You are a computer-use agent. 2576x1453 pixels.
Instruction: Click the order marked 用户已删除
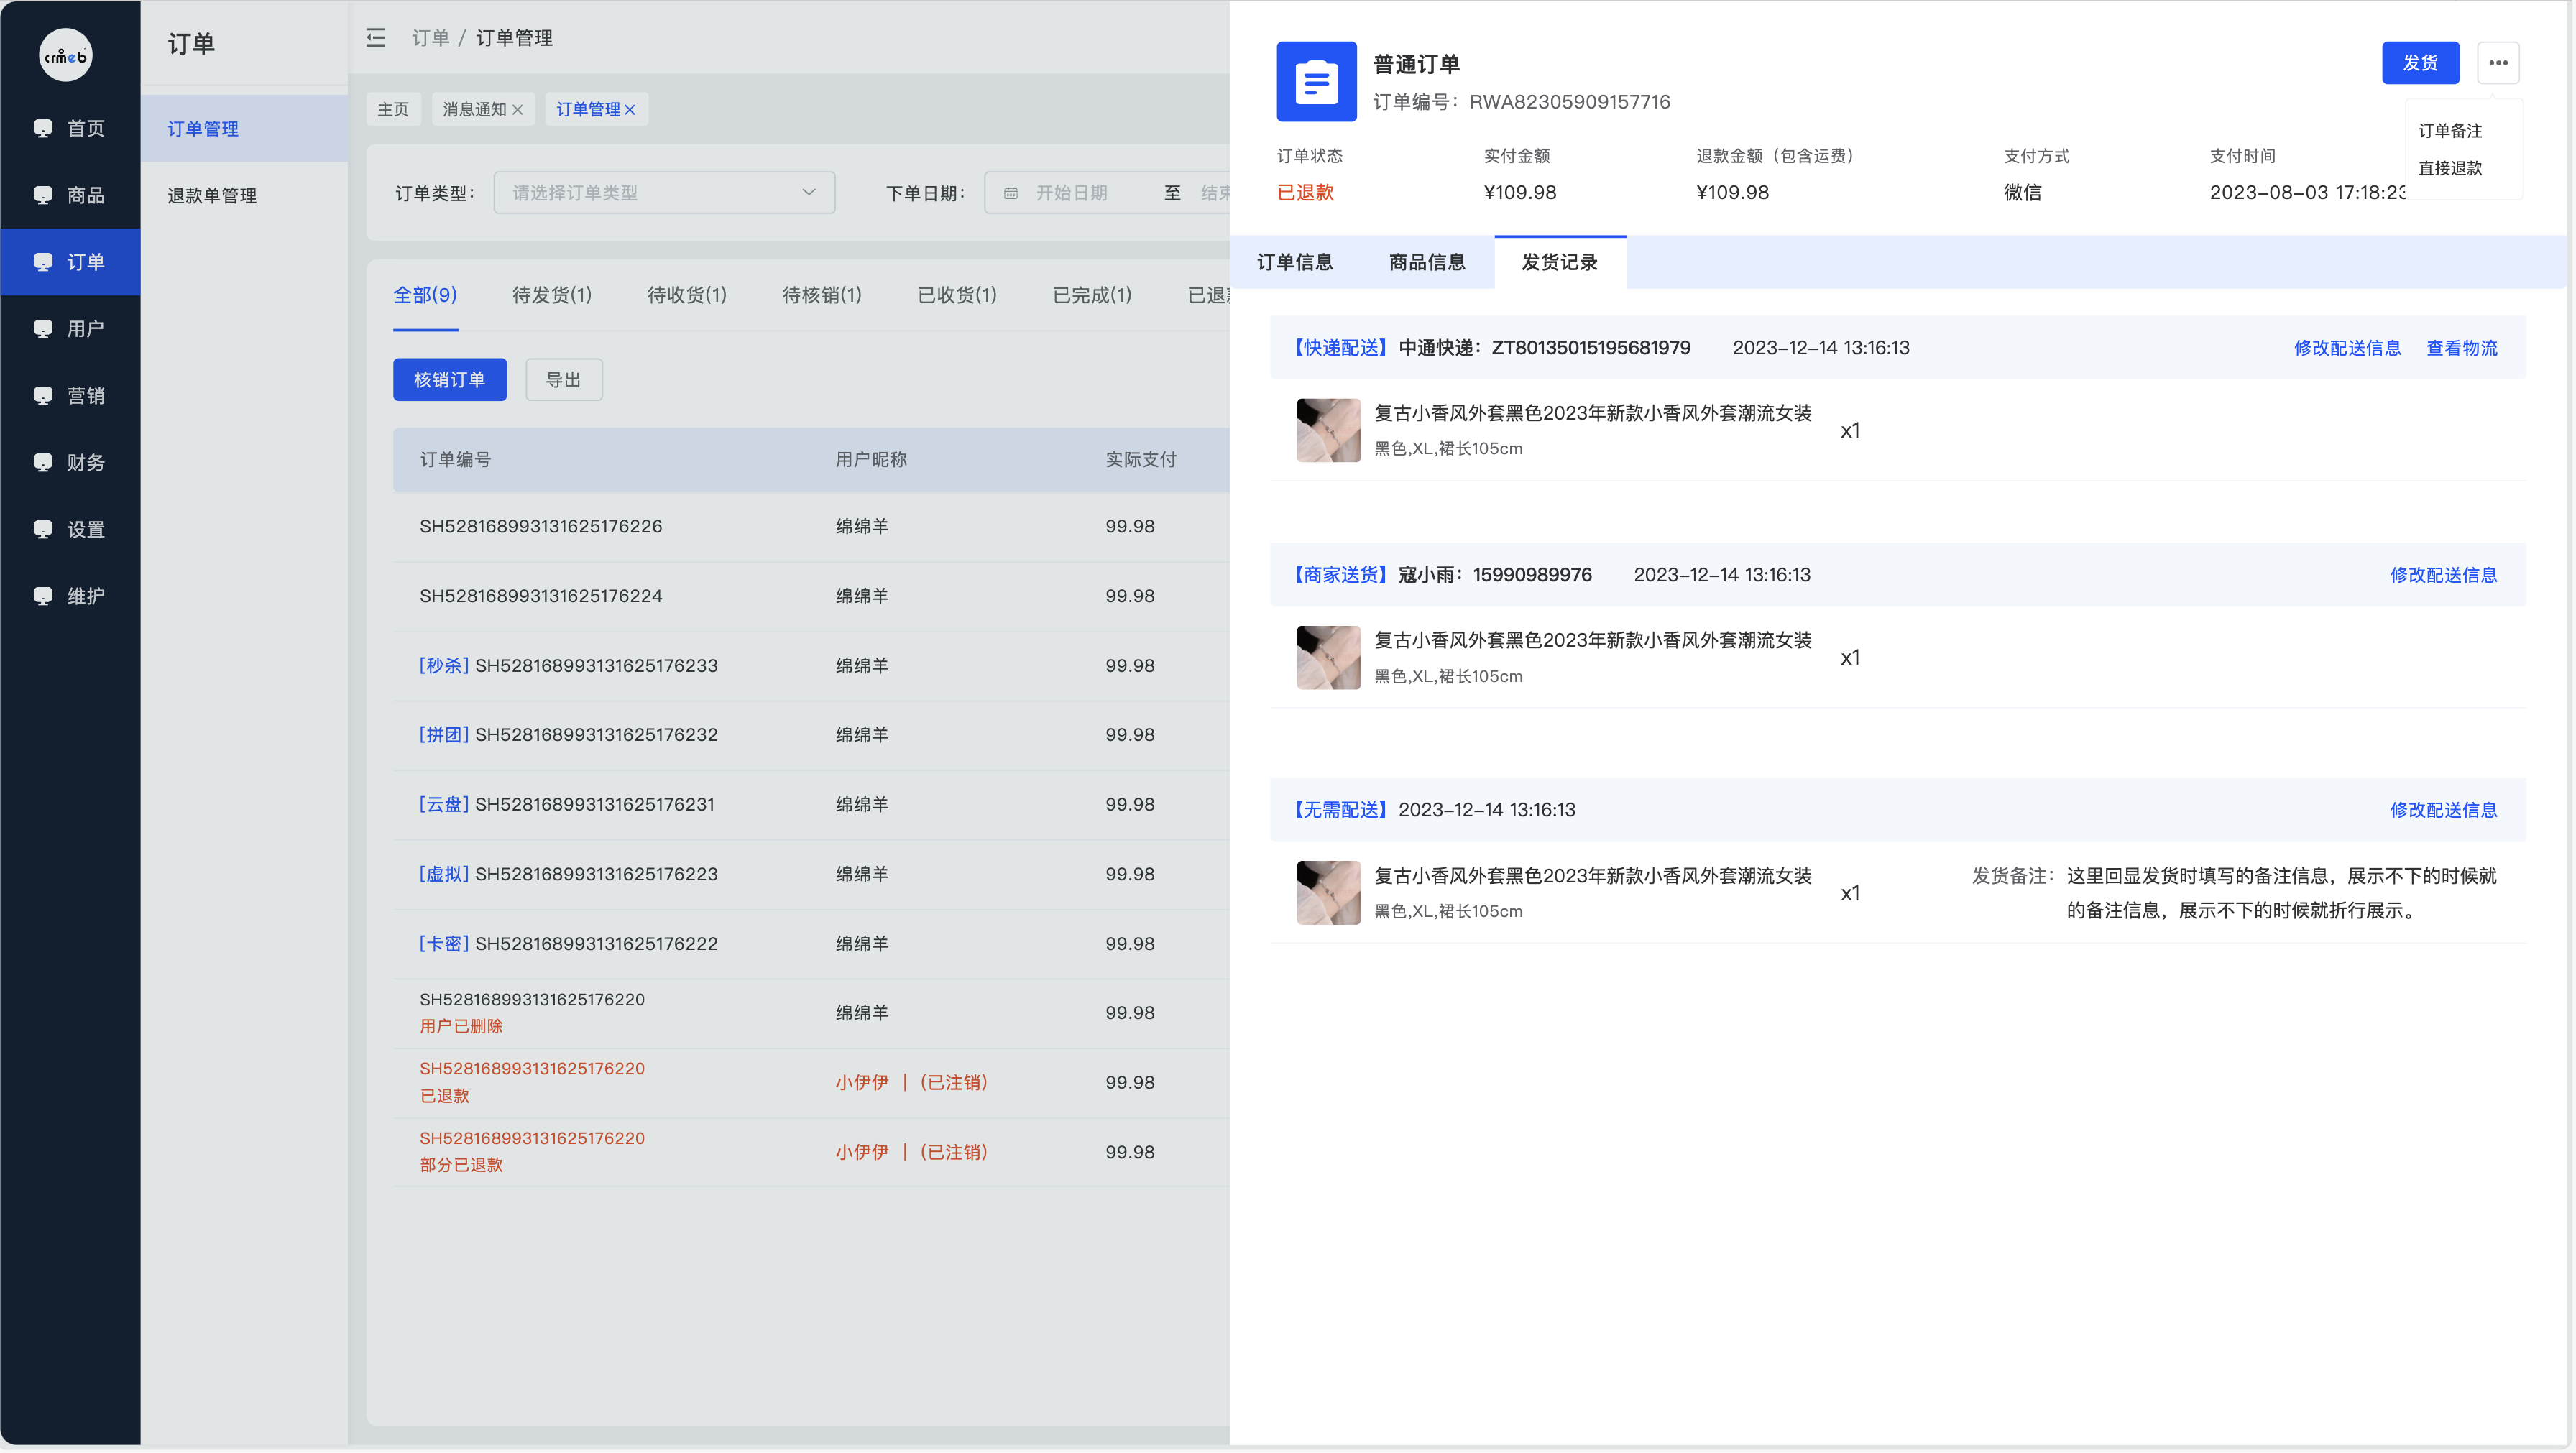tap(532, 1013)
